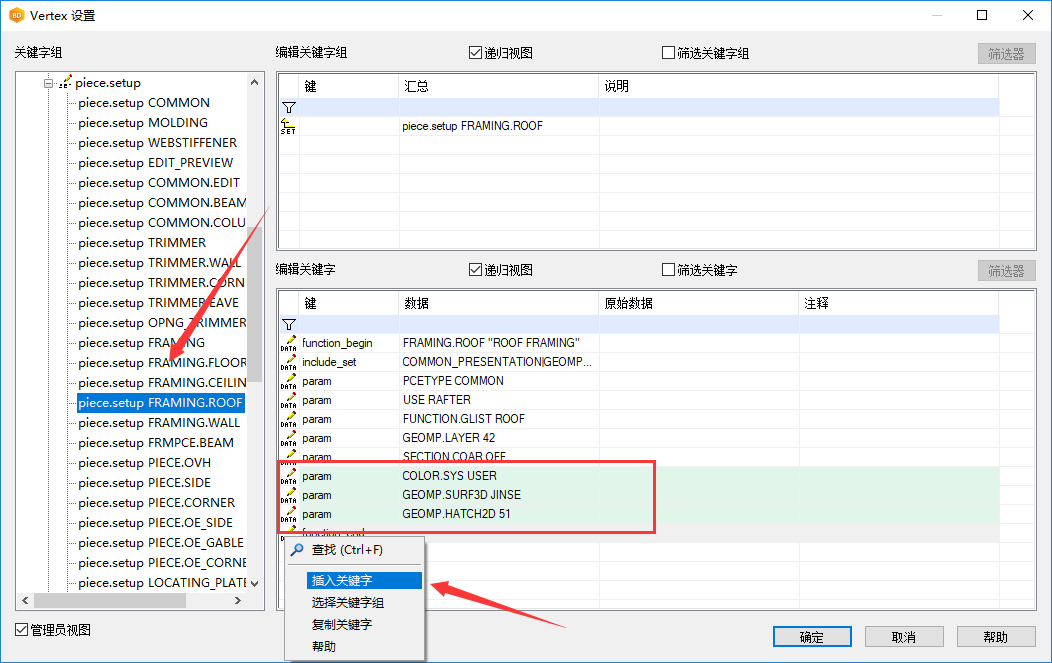Click filter funnel icon in keyword table
Viewport: 1052px width, 663px height.
[x=288, y=324]
